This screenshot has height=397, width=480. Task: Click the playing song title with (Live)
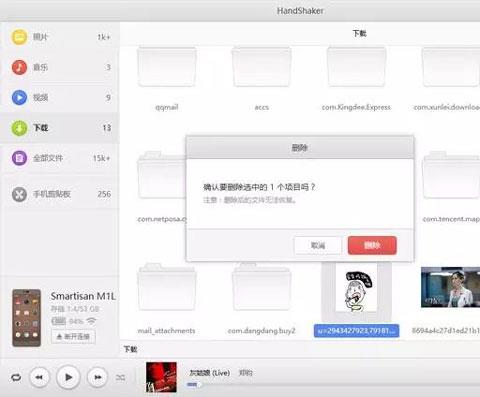coord(210,373)
